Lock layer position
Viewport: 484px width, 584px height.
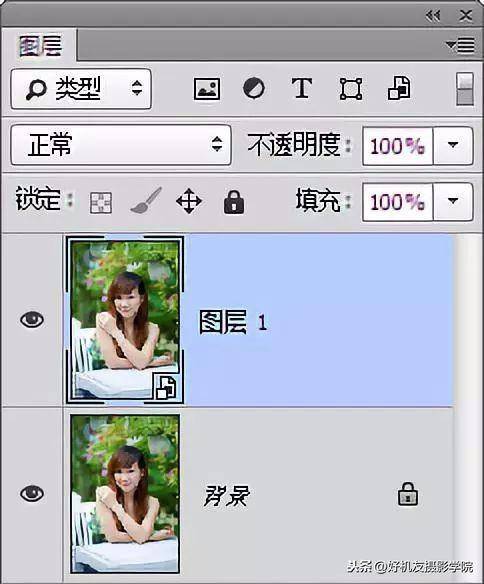coord(189,201)
